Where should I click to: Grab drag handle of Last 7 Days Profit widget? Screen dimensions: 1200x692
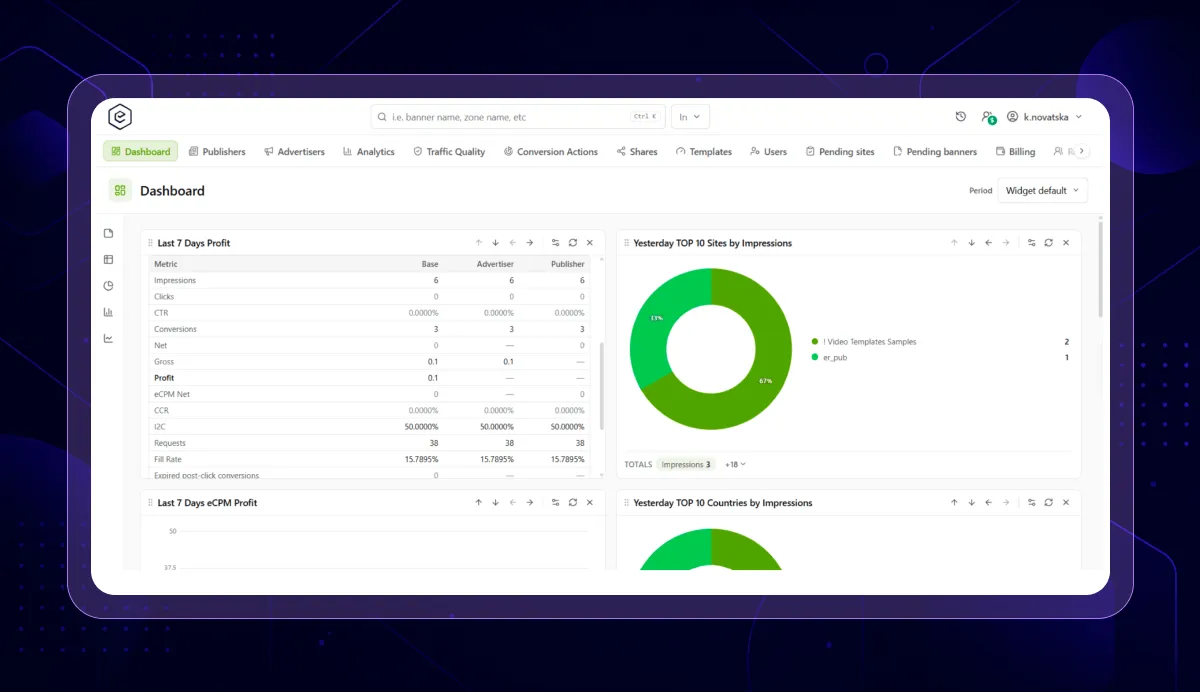(150, 243)
